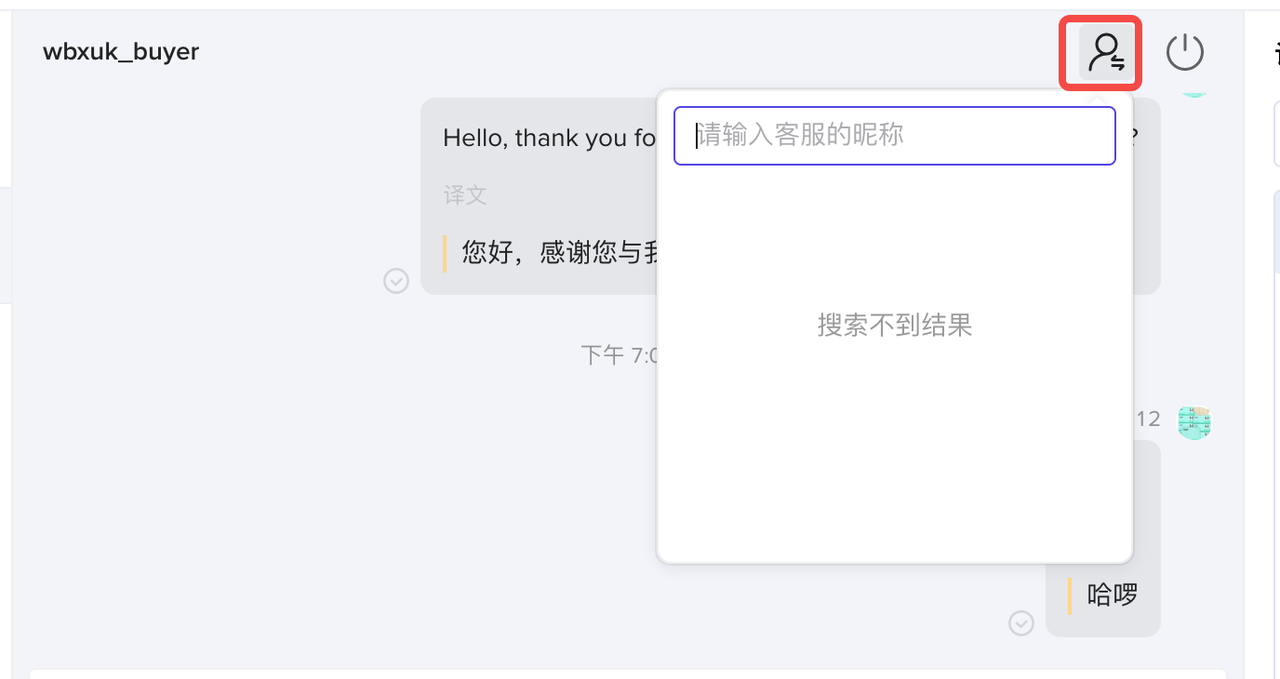Click the wbxuk_buyer chat title
1280x679 pixels.
click(121, 52)
